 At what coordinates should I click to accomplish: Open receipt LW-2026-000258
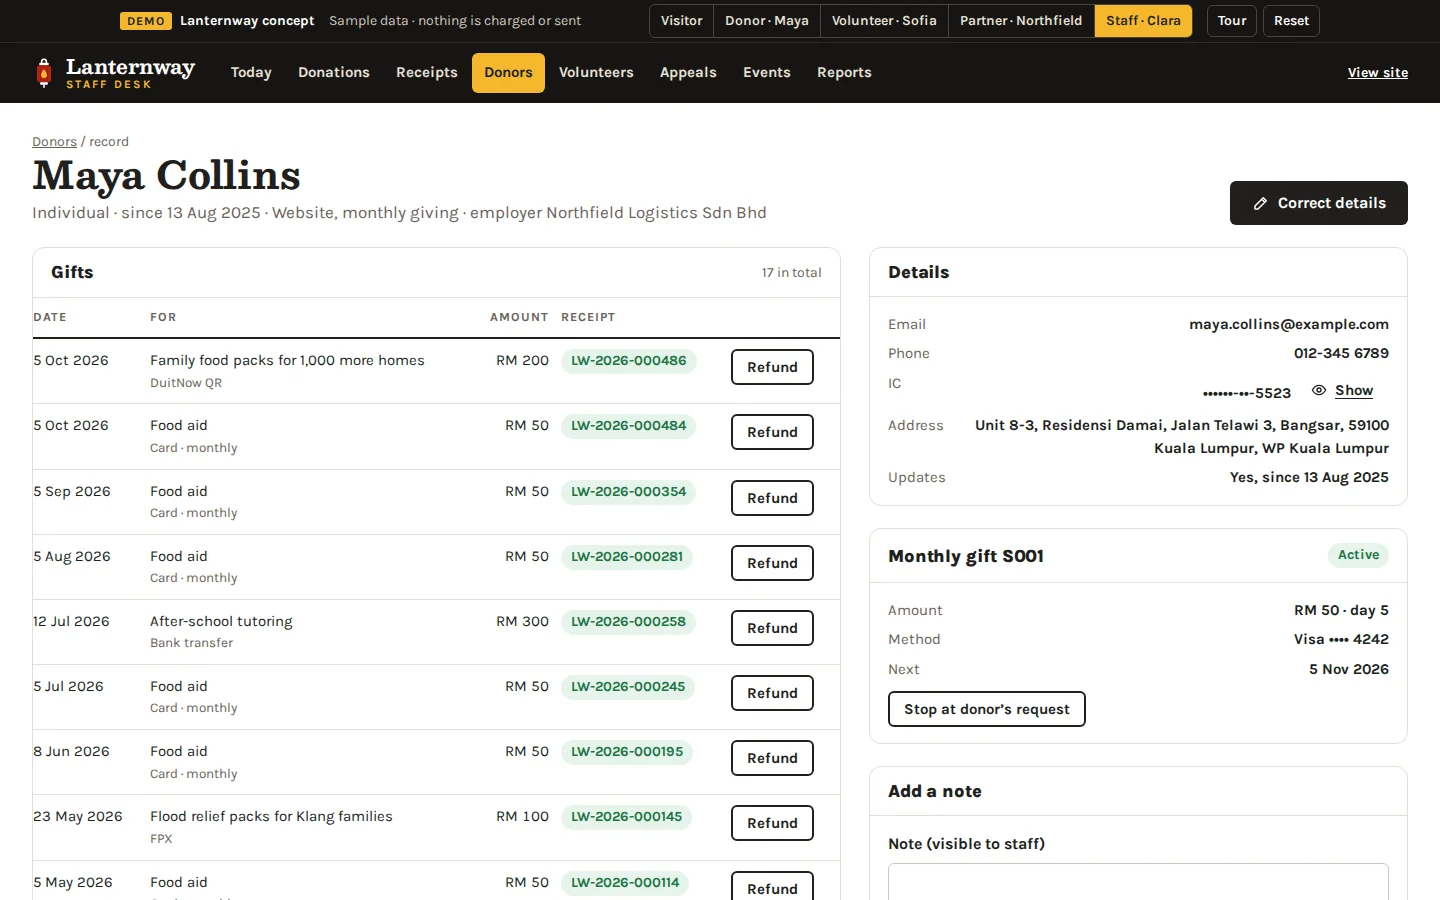pos(629,622)
